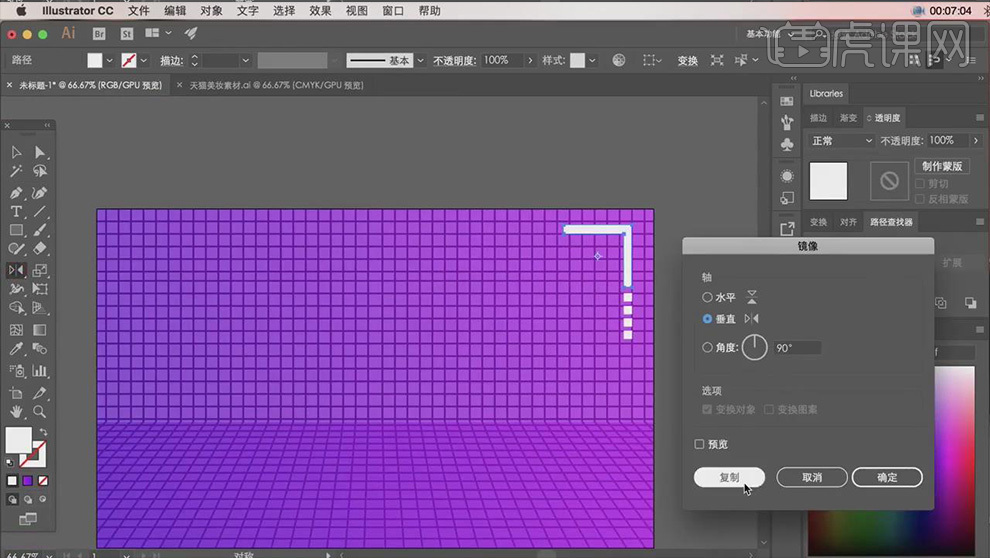The height and width of the screenshot is (558, 990).
Task: Toggle the invert mask checkbox
Action: pyautogui.click(x=920, y=199)
